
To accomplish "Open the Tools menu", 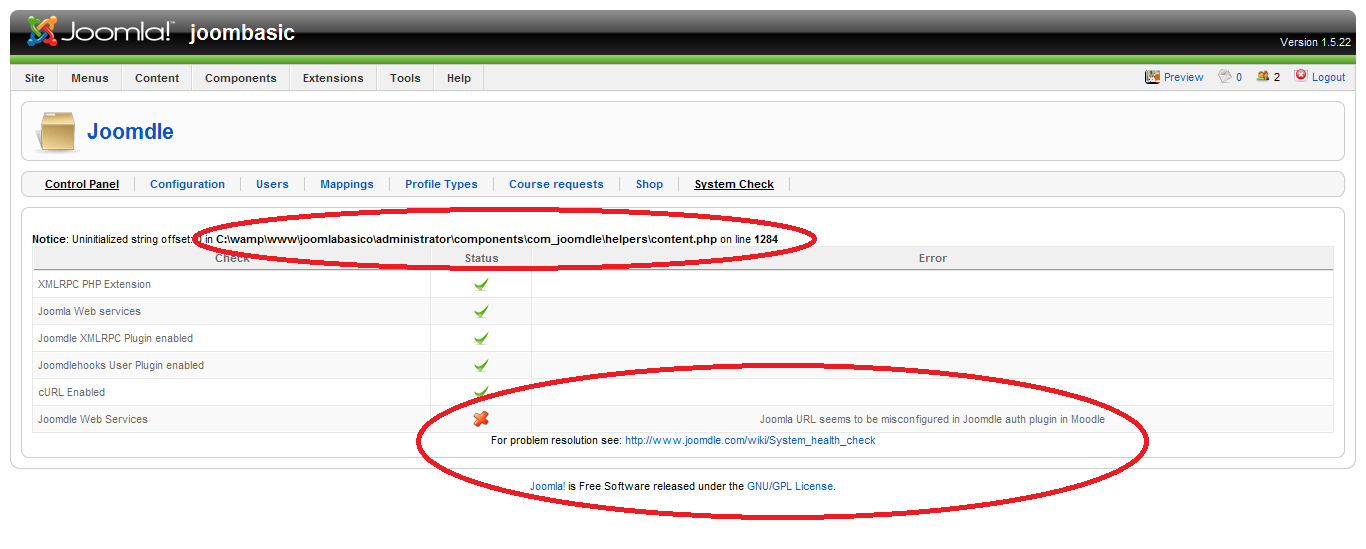I will click(405, 78).
